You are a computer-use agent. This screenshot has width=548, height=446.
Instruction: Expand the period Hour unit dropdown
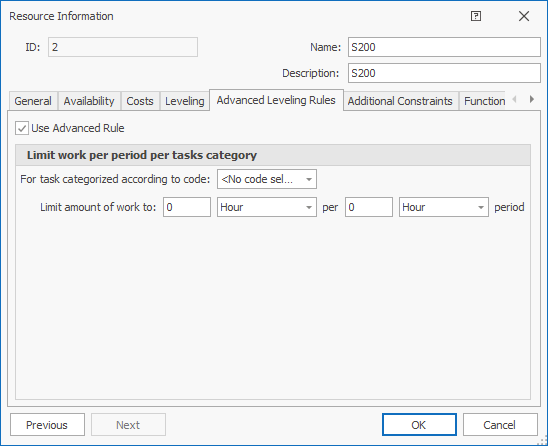tap(444, 207)
